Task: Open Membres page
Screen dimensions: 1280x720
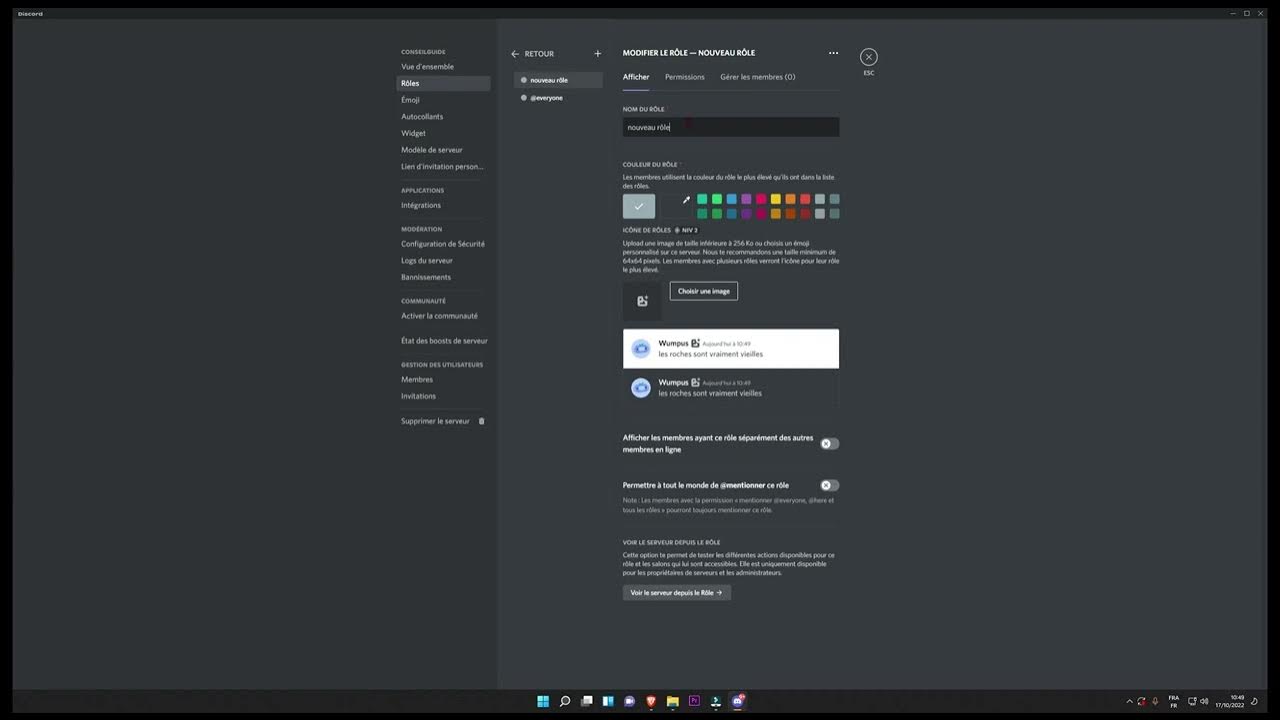Action: (x=443, y=380)
